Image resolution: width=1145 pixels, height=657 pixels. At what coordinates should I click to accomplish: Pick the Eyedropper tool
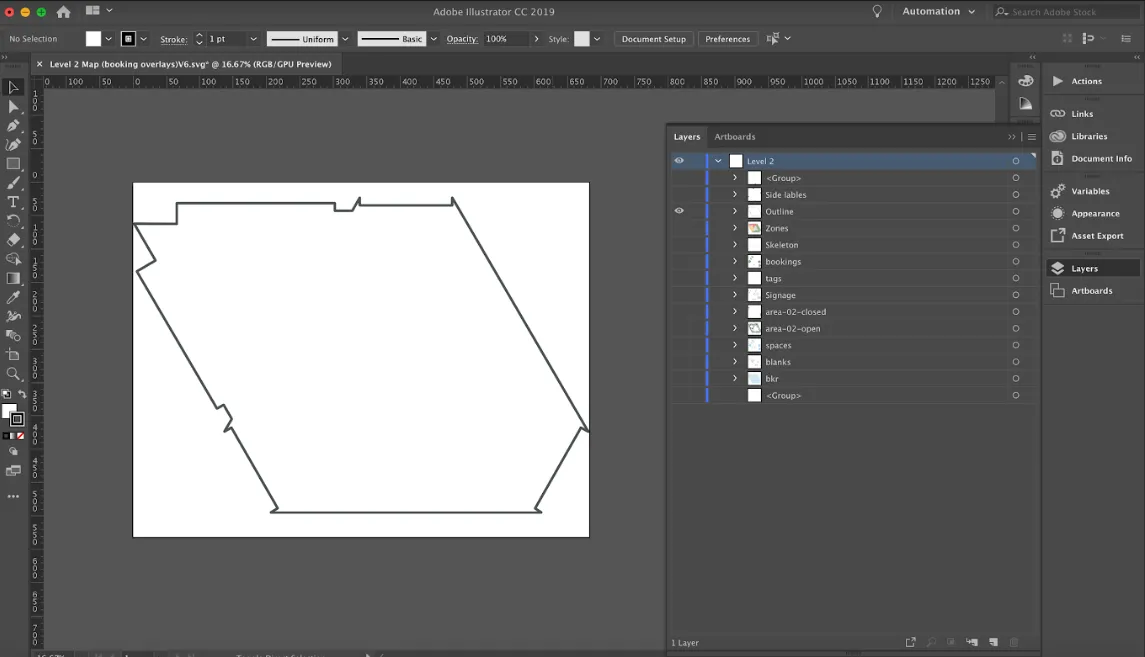coord(13,298)
